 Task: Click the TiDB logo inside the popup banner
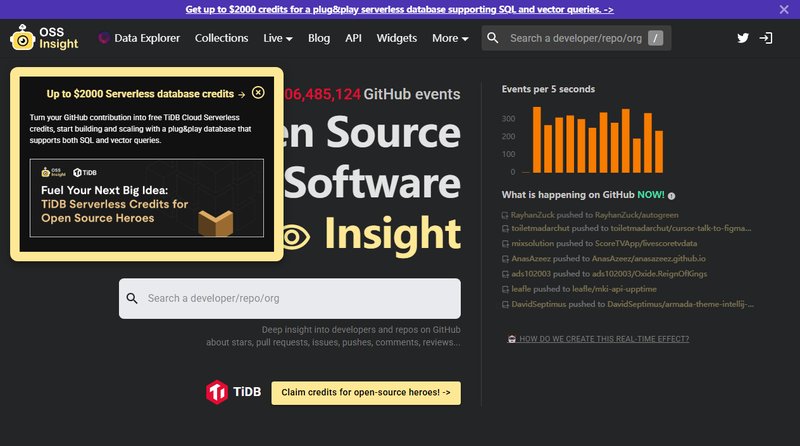click(x=85, y=172)
